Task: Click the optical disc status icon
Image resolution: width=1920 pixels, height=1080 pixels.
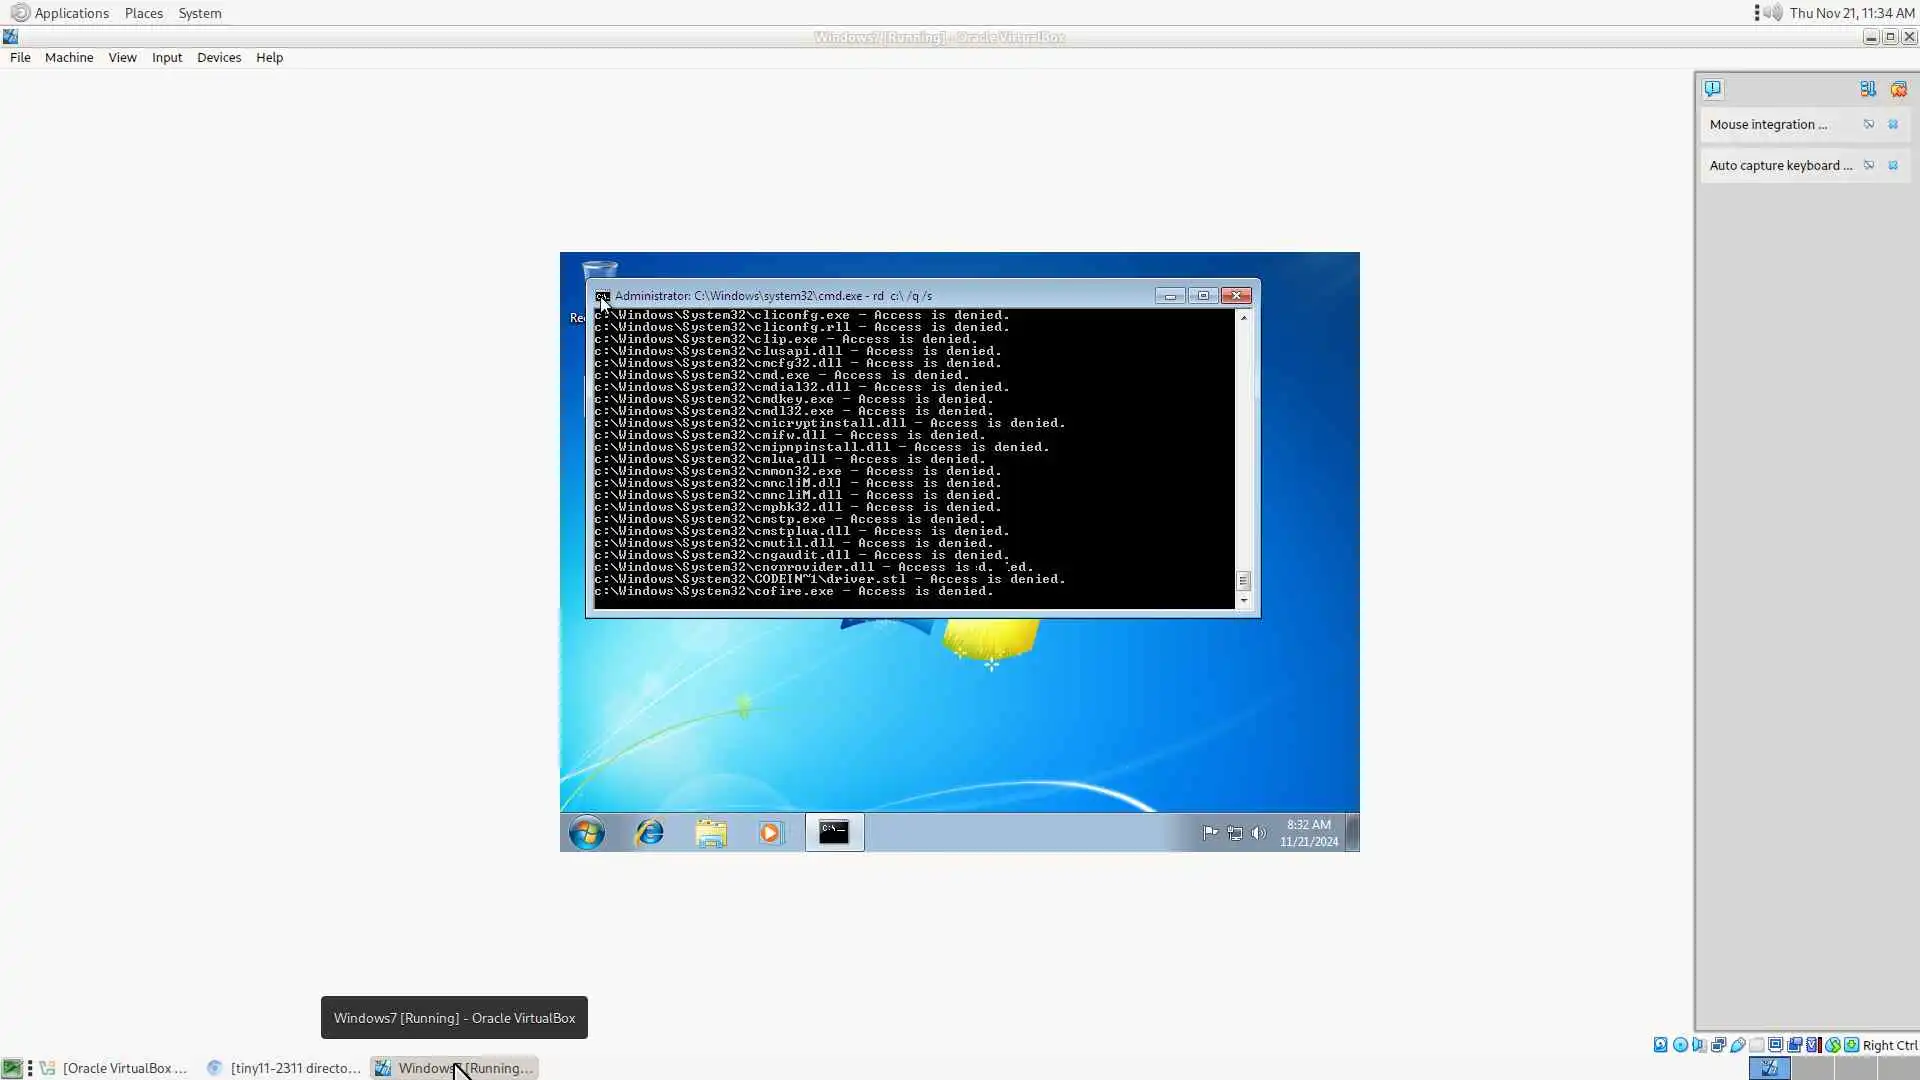Action: (x=1680, y=1045)
